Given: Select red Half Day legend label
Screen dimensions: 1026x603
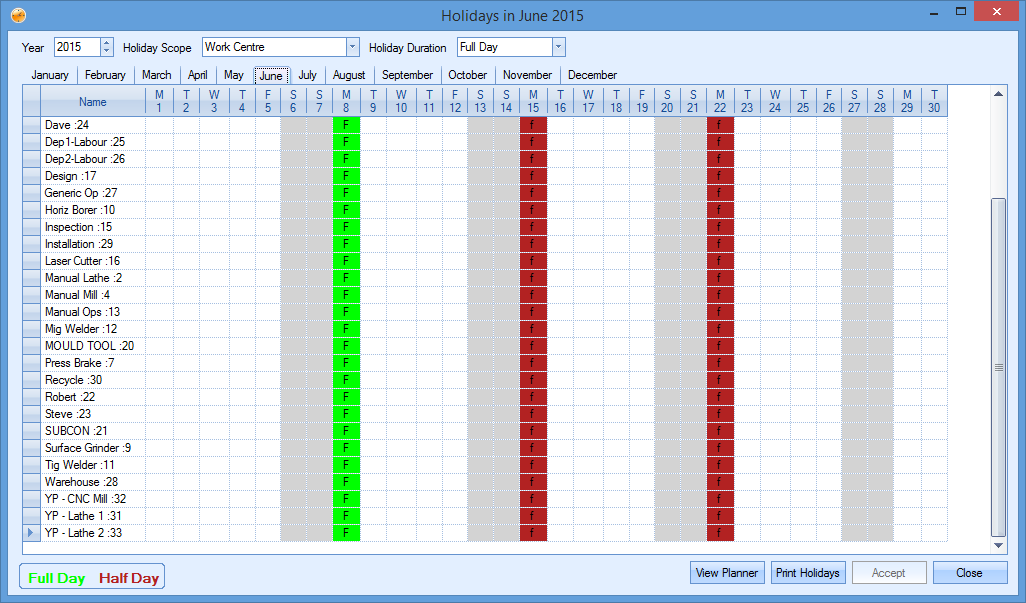Looking at the screenshot, I should click(129, 578).
